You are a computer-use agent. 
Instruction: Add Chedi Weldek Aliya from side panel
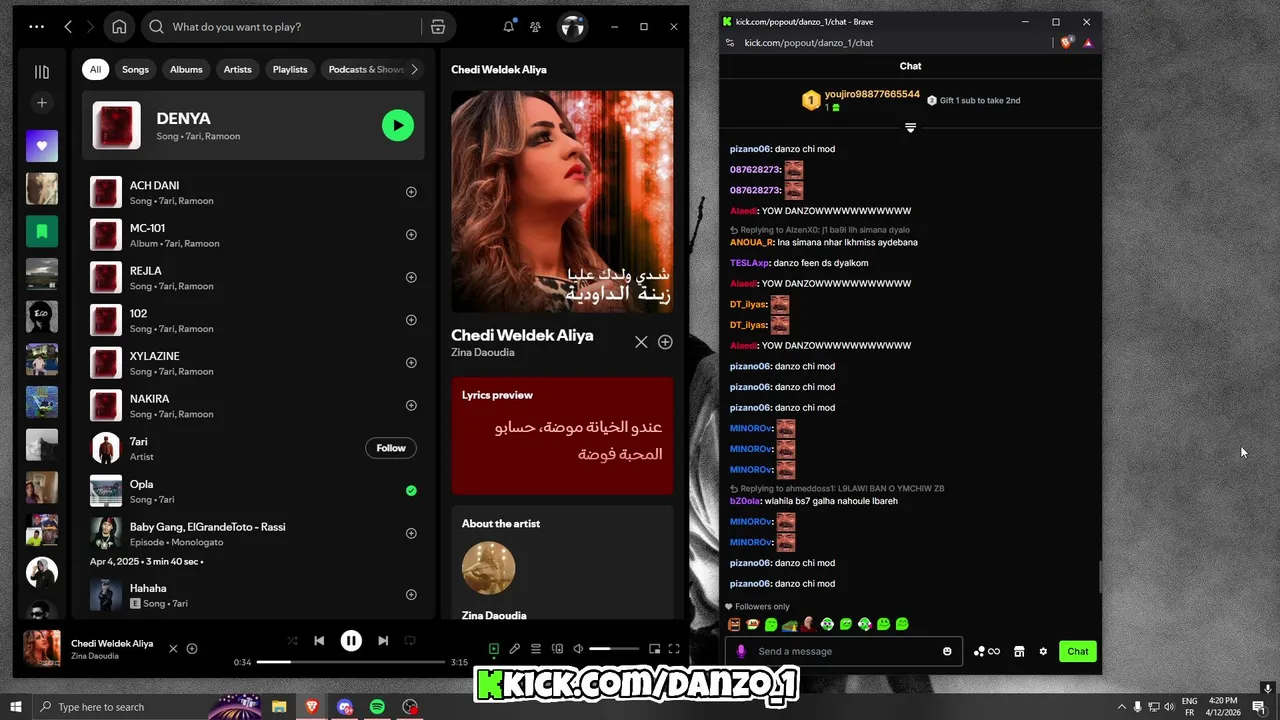click(665, 342)
